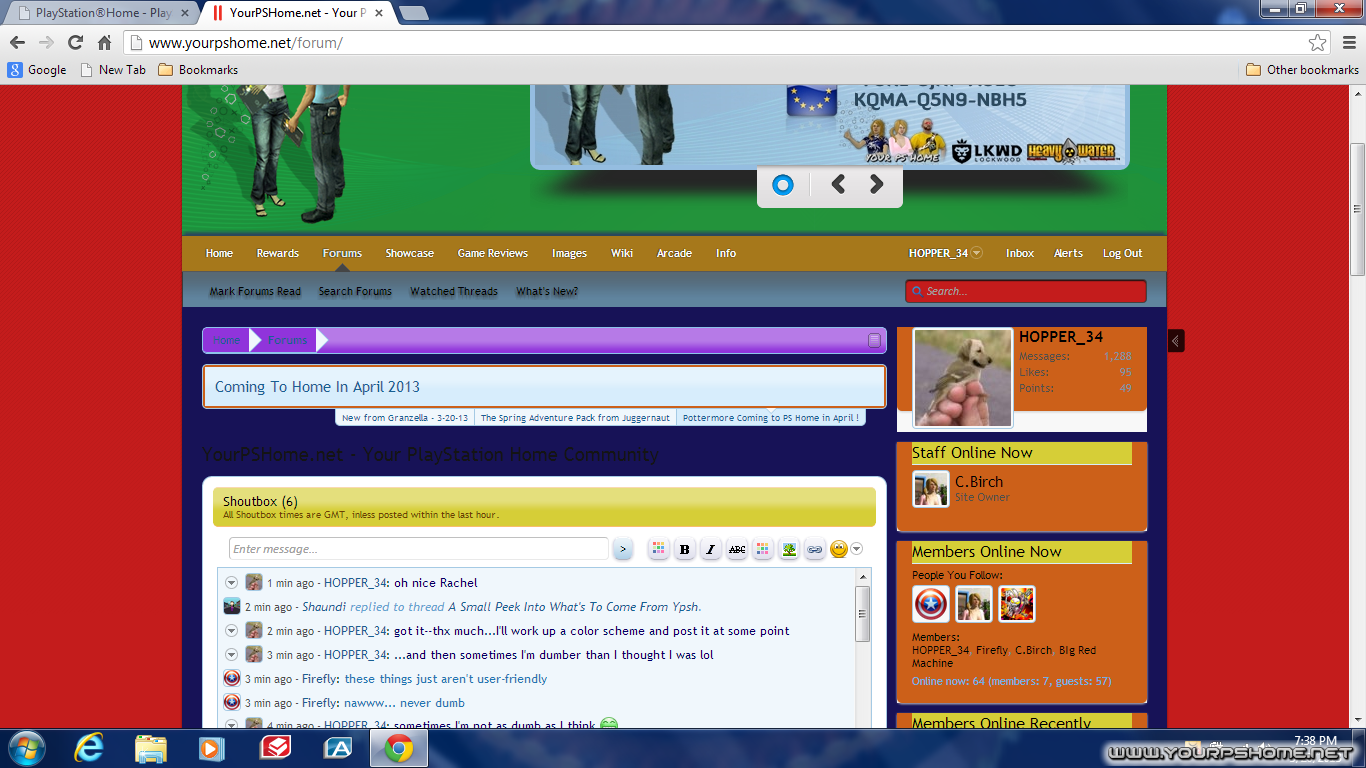Click the Chrome address bar URL
1366x768 pixels.
(x=245, y=43)
